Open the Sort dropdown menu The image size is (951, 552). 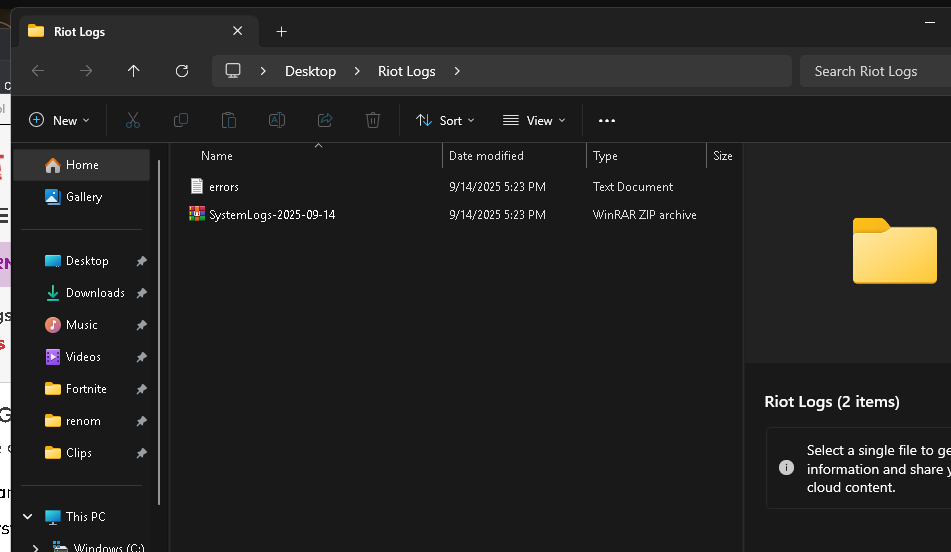(x=445, y=120)
